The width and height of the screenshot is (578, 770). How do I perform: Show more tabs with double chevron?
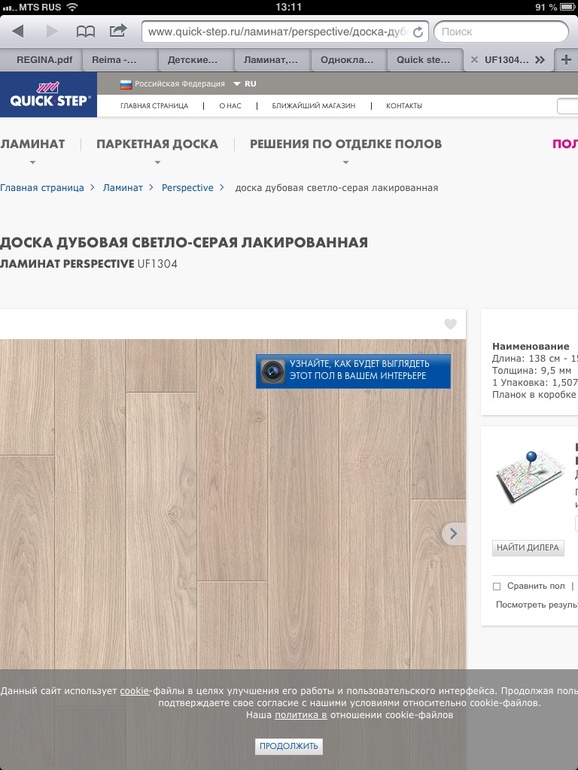[x=540, y=60]
